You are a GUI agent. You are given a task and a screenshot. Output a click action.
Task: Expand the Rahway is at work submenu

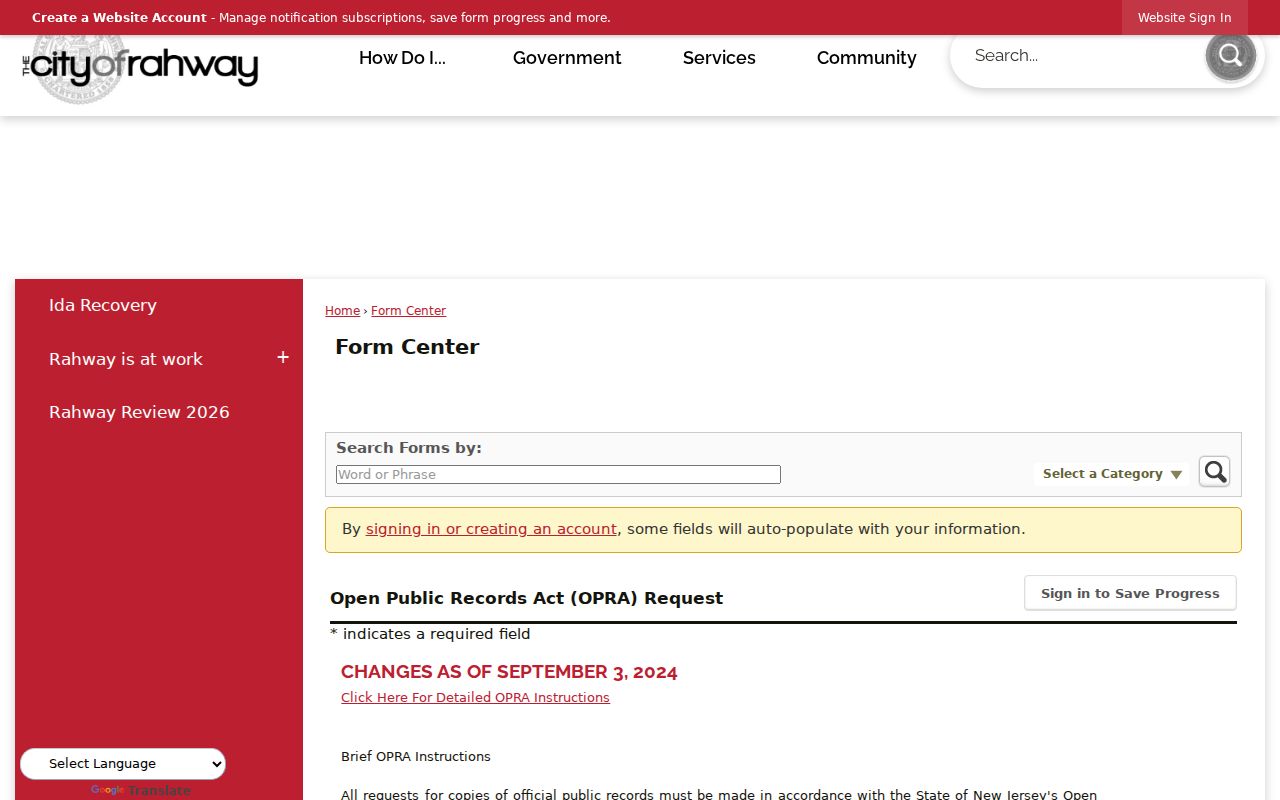[x=283, y=358]
